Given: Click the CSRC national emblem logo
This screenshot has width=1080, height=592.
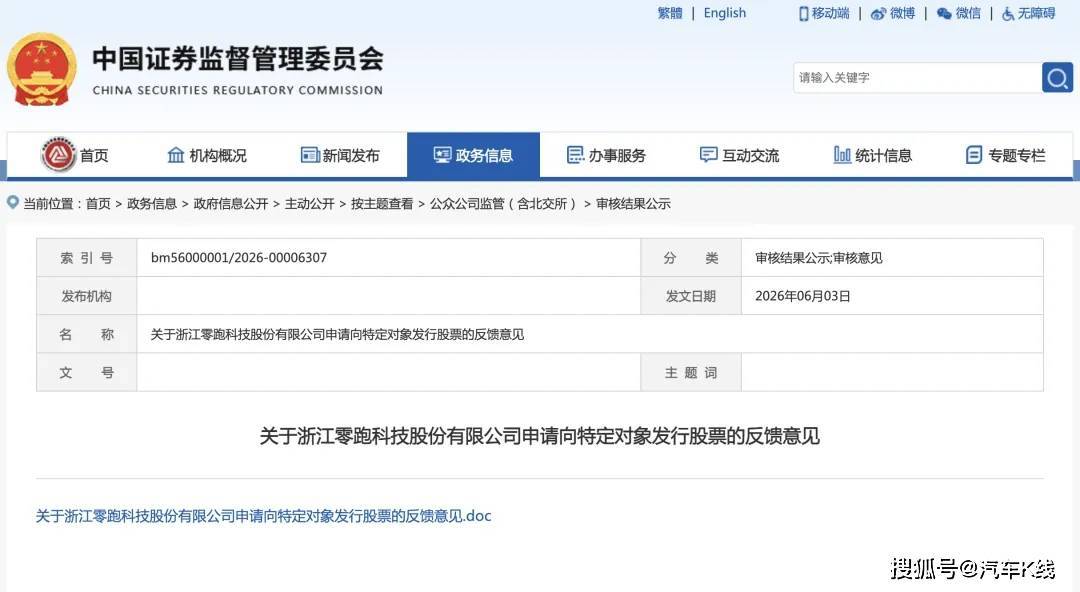Looking at the screenshot, I should [x=41, y=70].
